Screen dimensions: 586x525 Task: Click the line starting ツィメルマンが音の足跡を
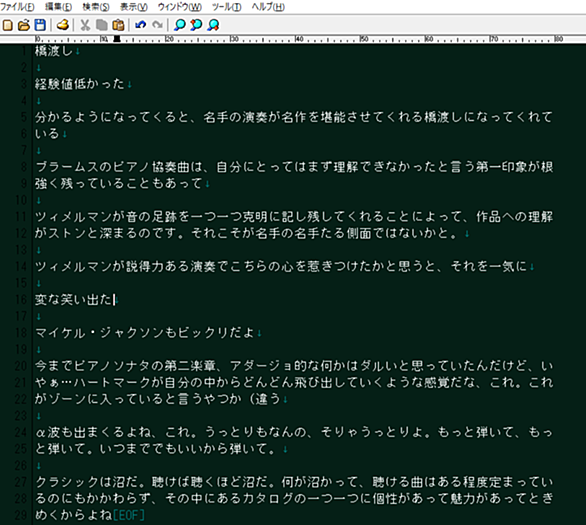coord(294,216)
